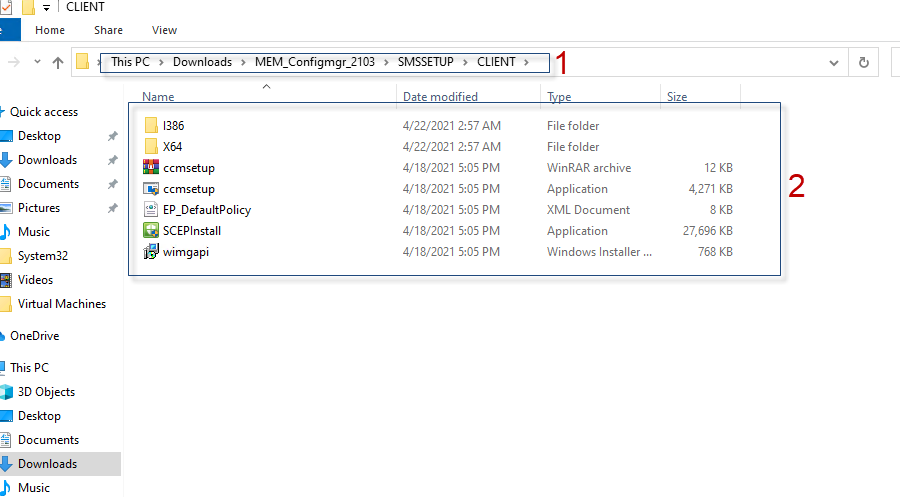Click the XML Document type cell
Viewport: 900px width, 497px height.
tap(588, 210)
